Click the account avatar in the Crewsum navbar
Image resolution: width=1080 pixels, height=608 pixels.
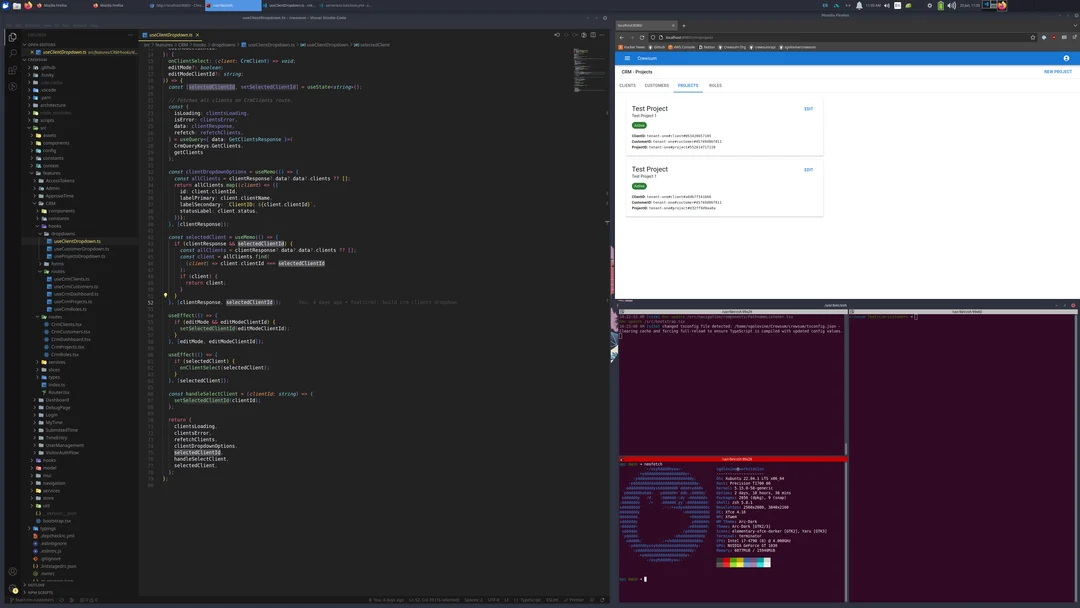(1066, 58)
